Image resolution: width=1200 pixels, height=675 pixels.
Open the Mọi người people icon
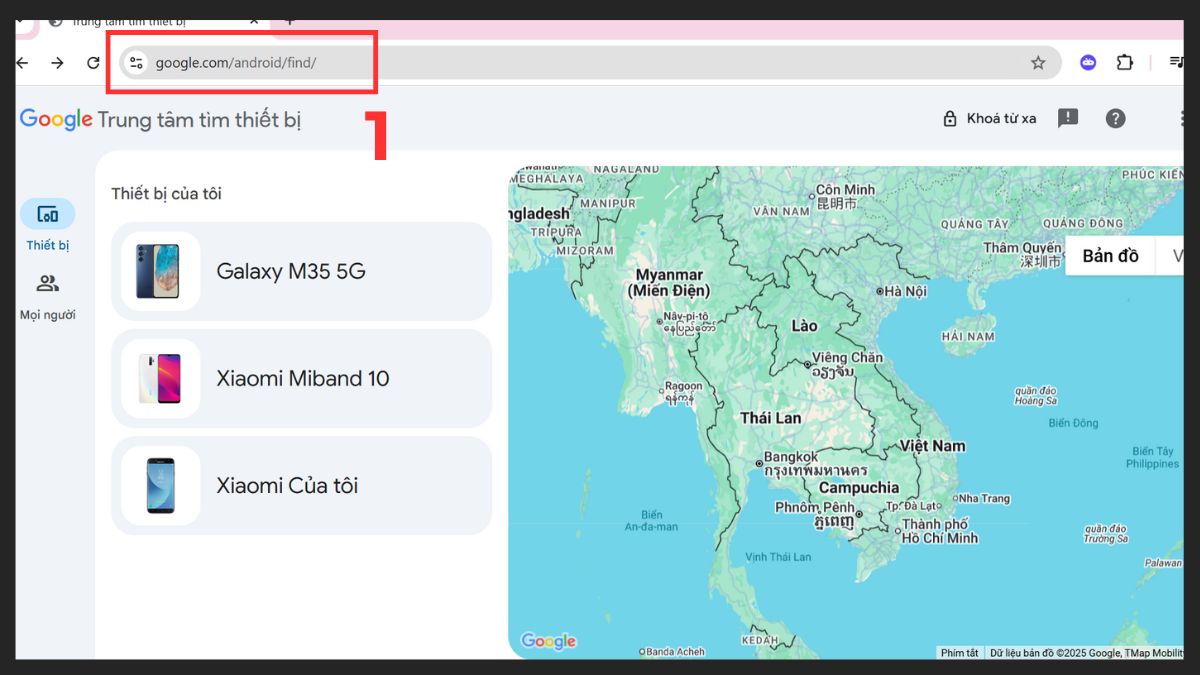tap(47, 283)
